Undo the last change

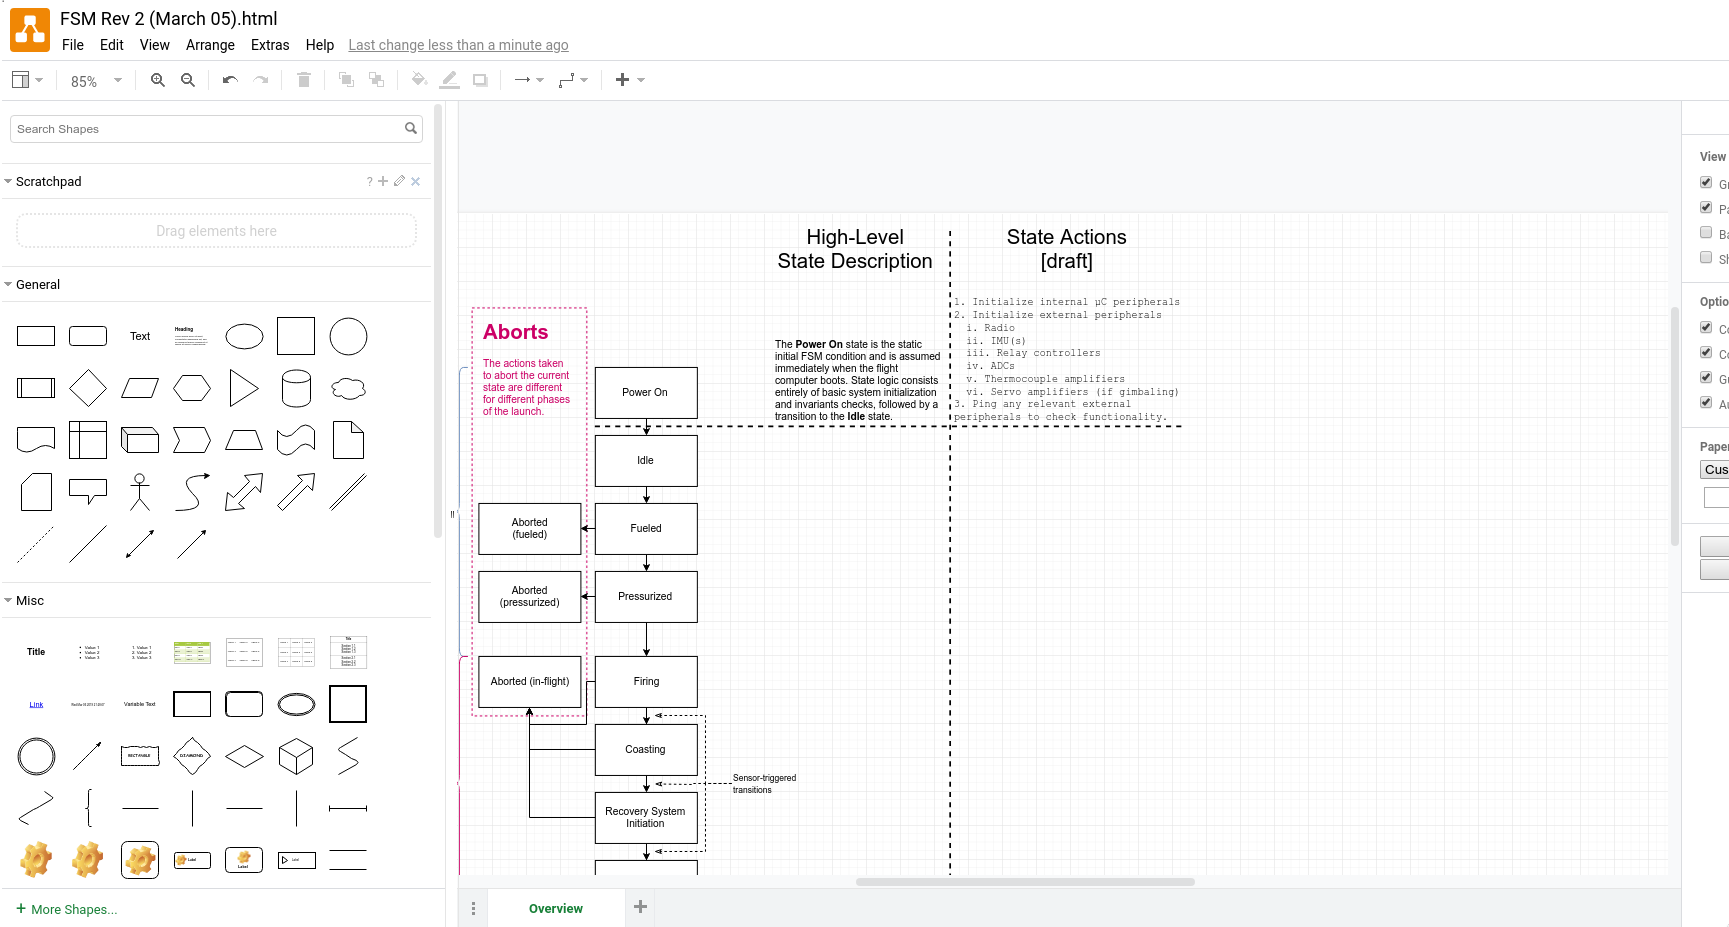click(x=230, y=80)
